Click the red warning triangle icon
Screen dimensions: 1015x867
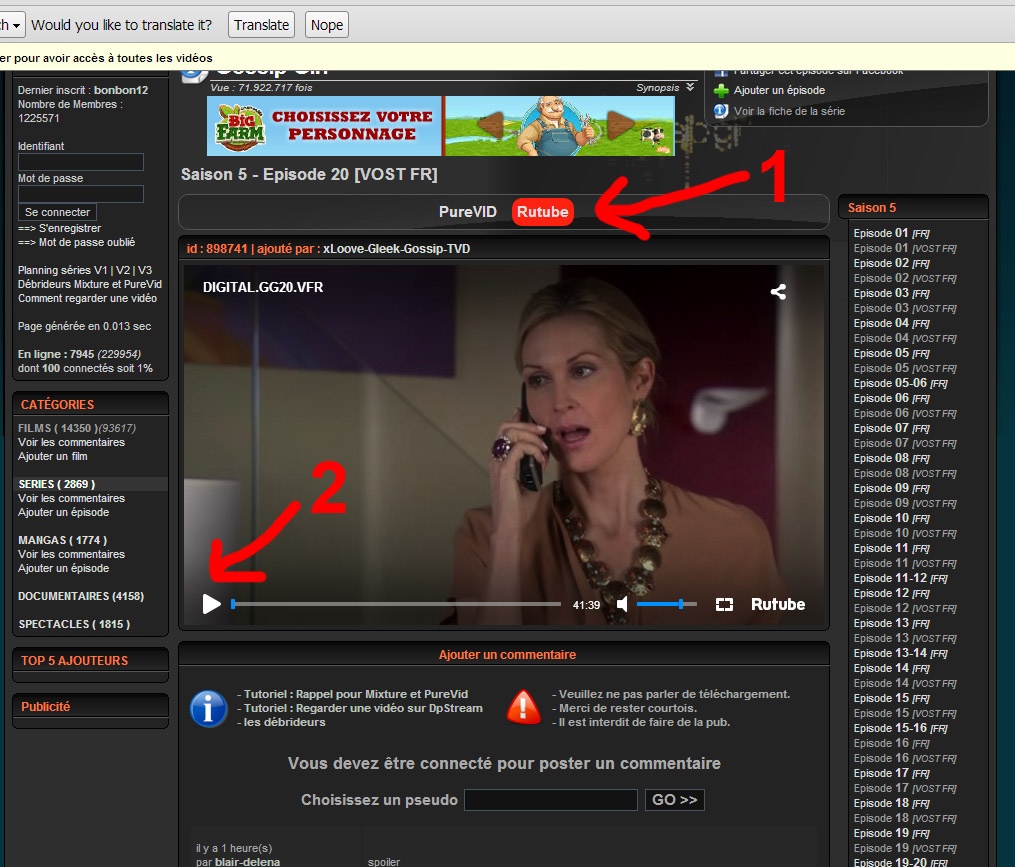tap(524, 707)
